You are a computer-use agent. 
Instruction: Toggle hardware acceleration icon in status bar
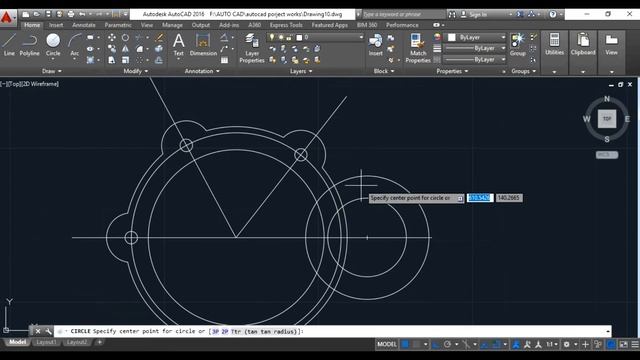(611, 344)
